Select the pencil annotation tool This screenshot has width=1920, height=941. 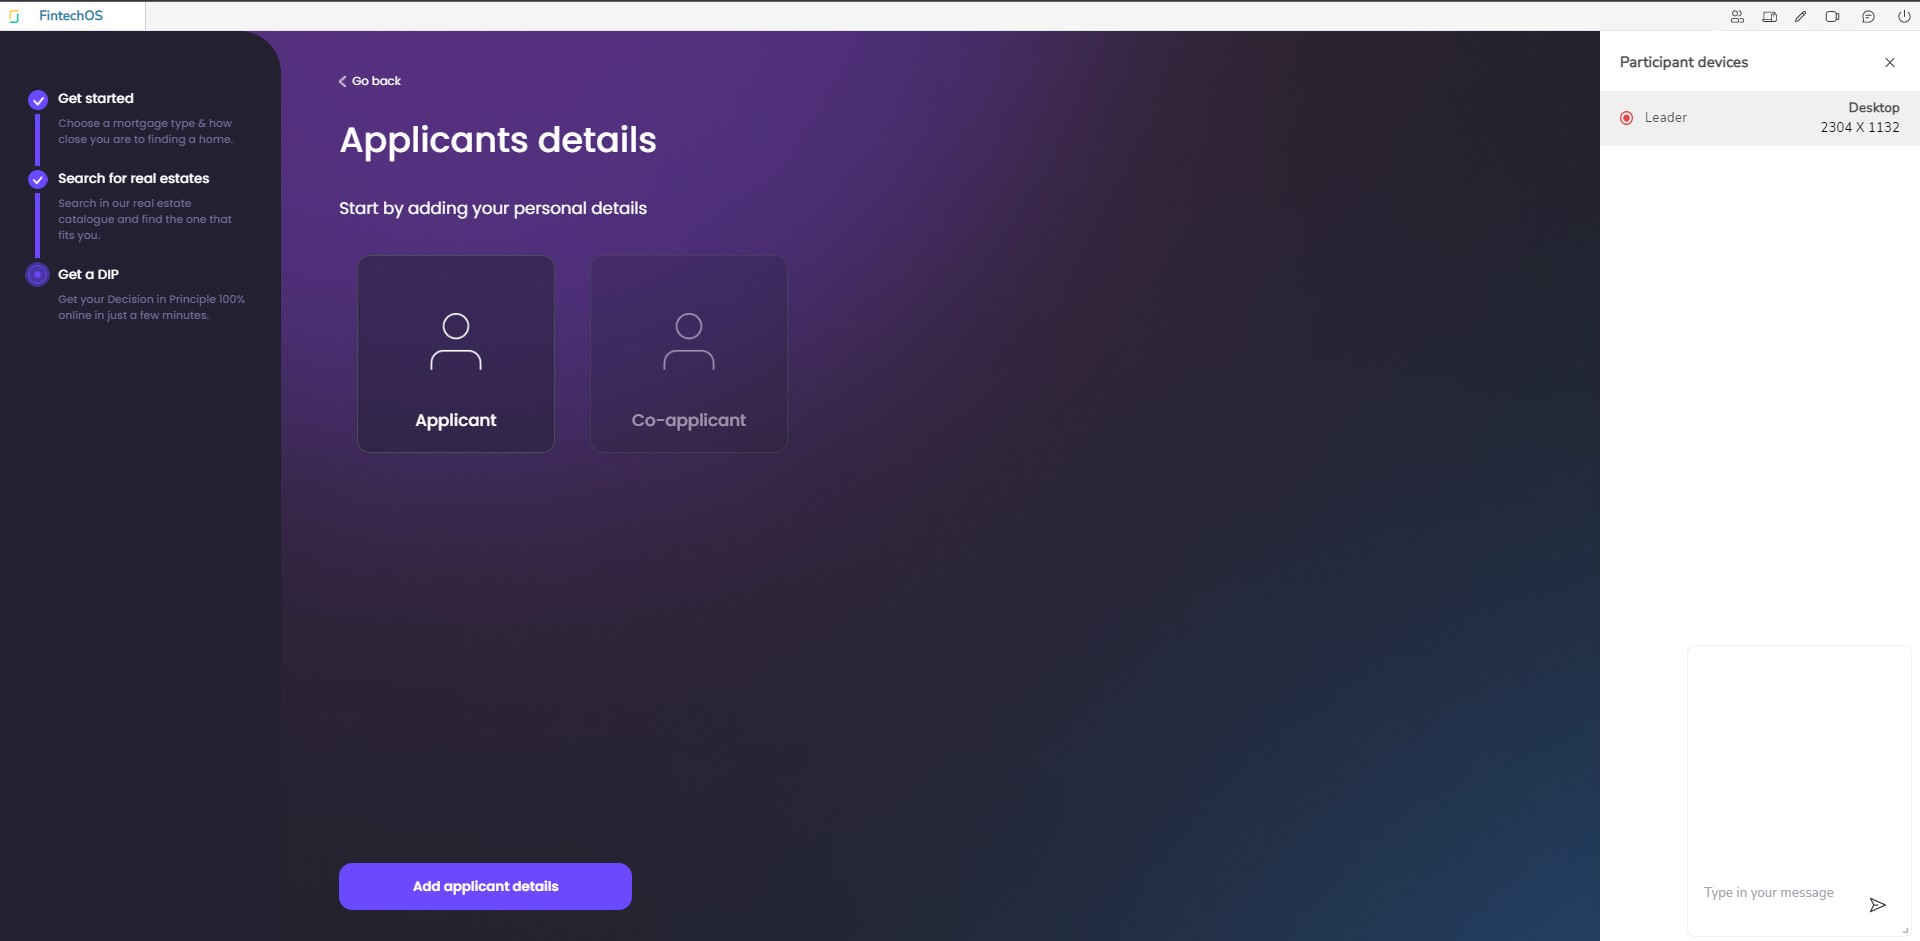coord(1800,16)
